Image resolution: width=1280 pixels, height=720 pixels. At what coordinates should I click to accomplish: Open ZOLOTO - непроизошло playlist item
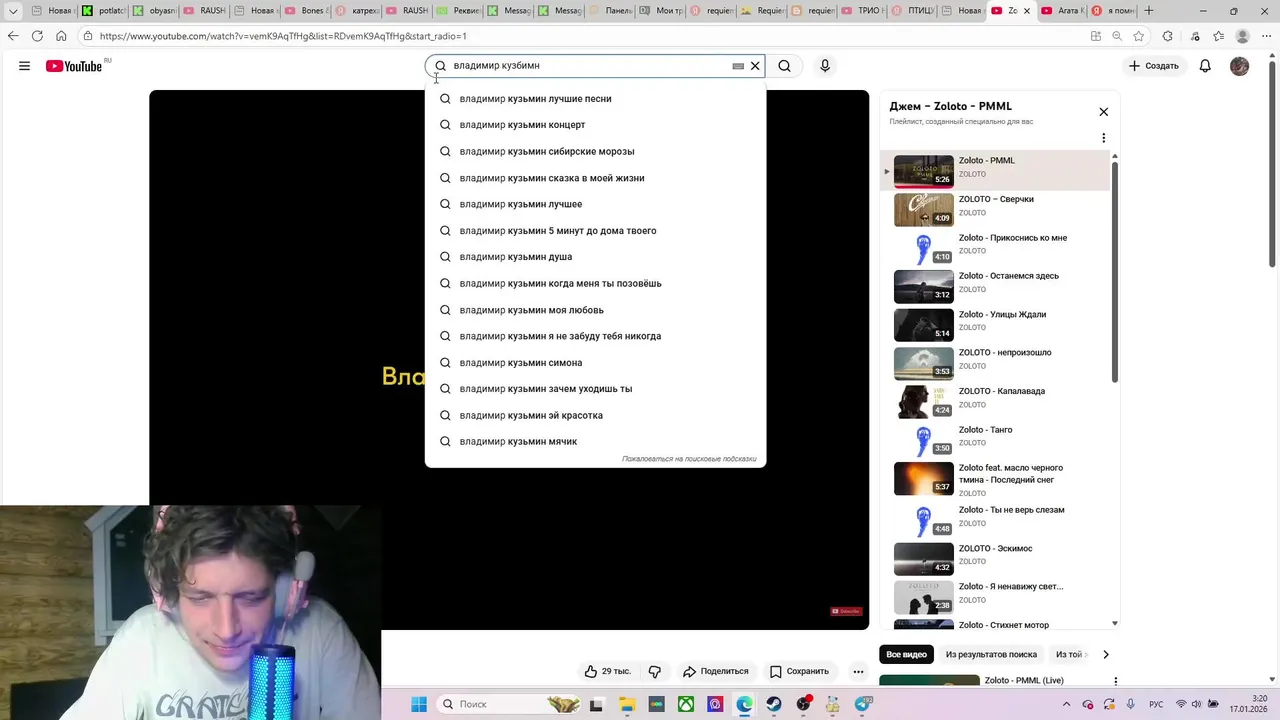click(x=995, y=363)
